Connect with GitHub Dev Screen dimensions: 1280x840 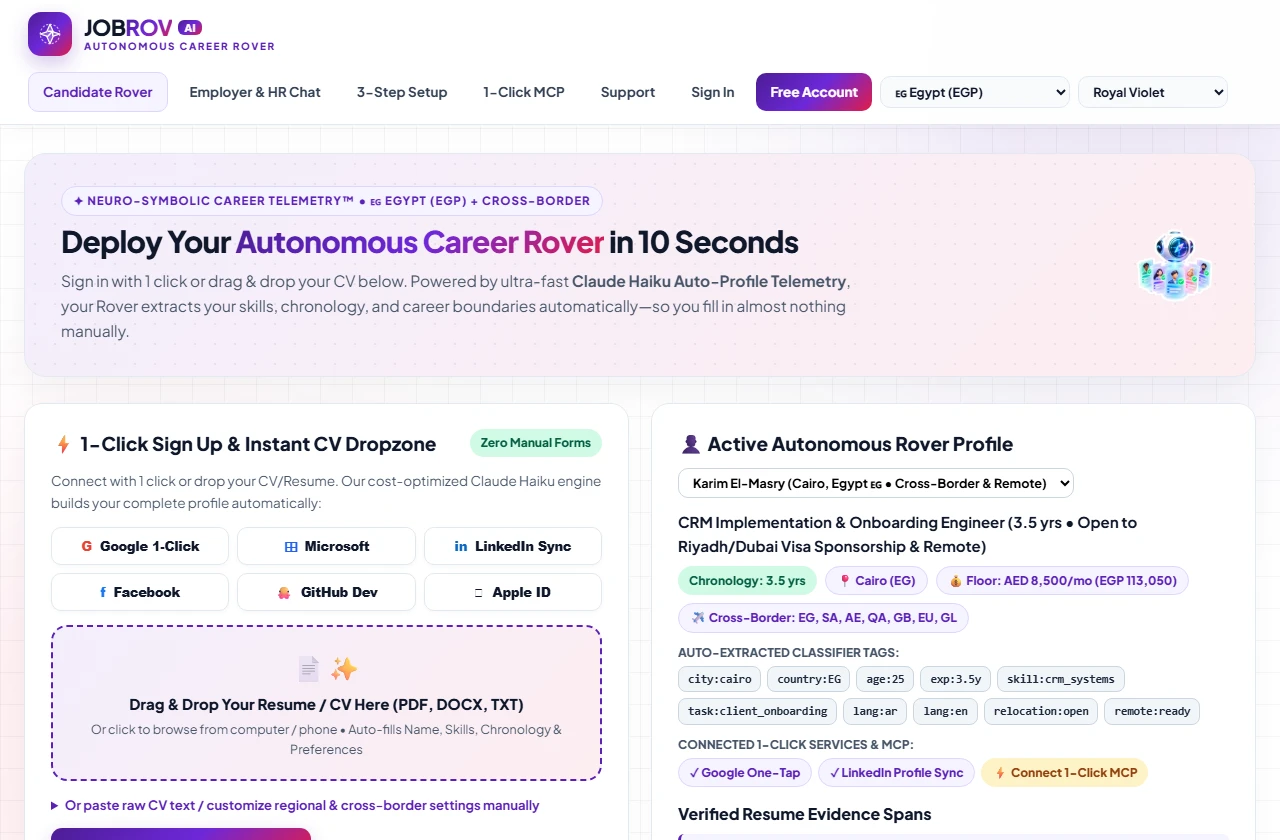326,592
